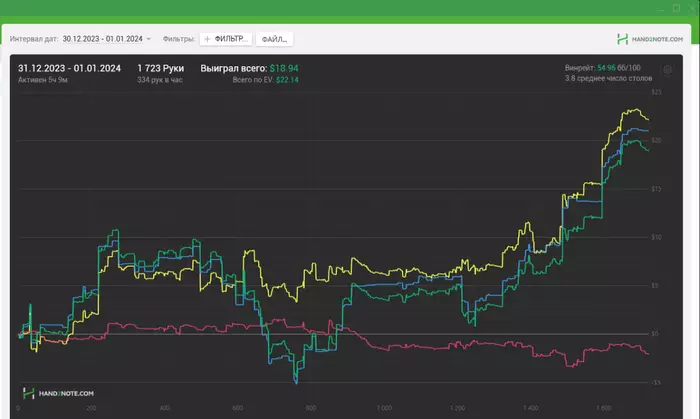Viewport: 700px width, 419px height.
Task: Click the $18.94 total winnings value
Action: tap(284, 68)
